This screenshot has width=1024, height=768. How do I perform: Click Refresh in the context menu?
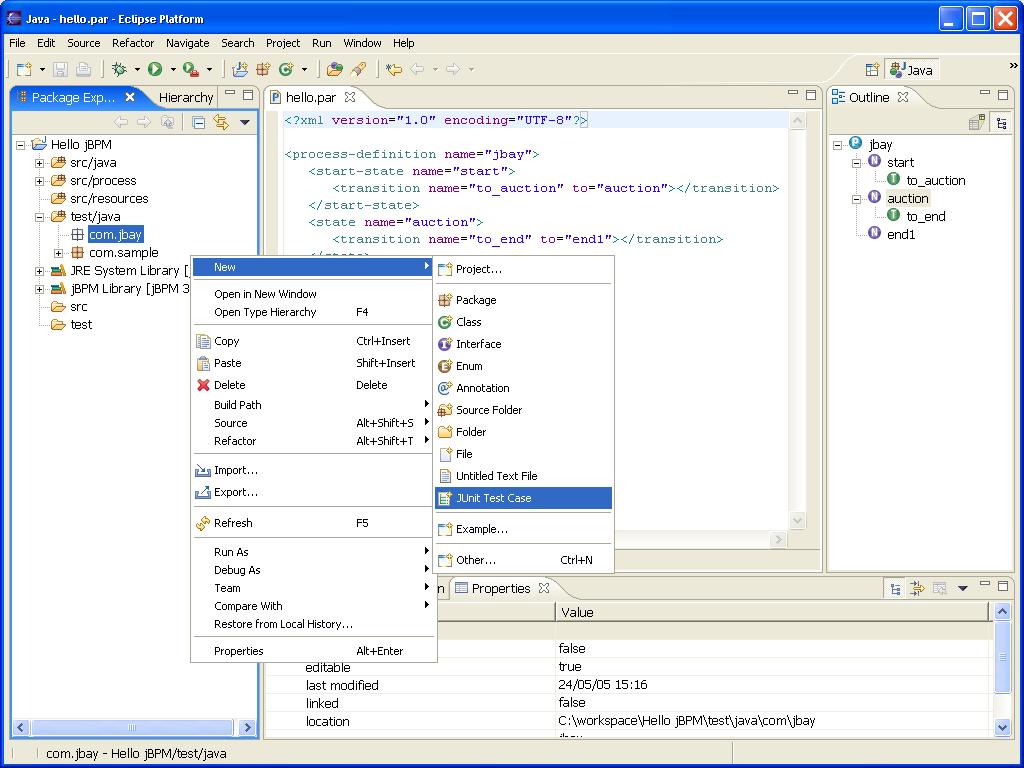tap(313, 523)
